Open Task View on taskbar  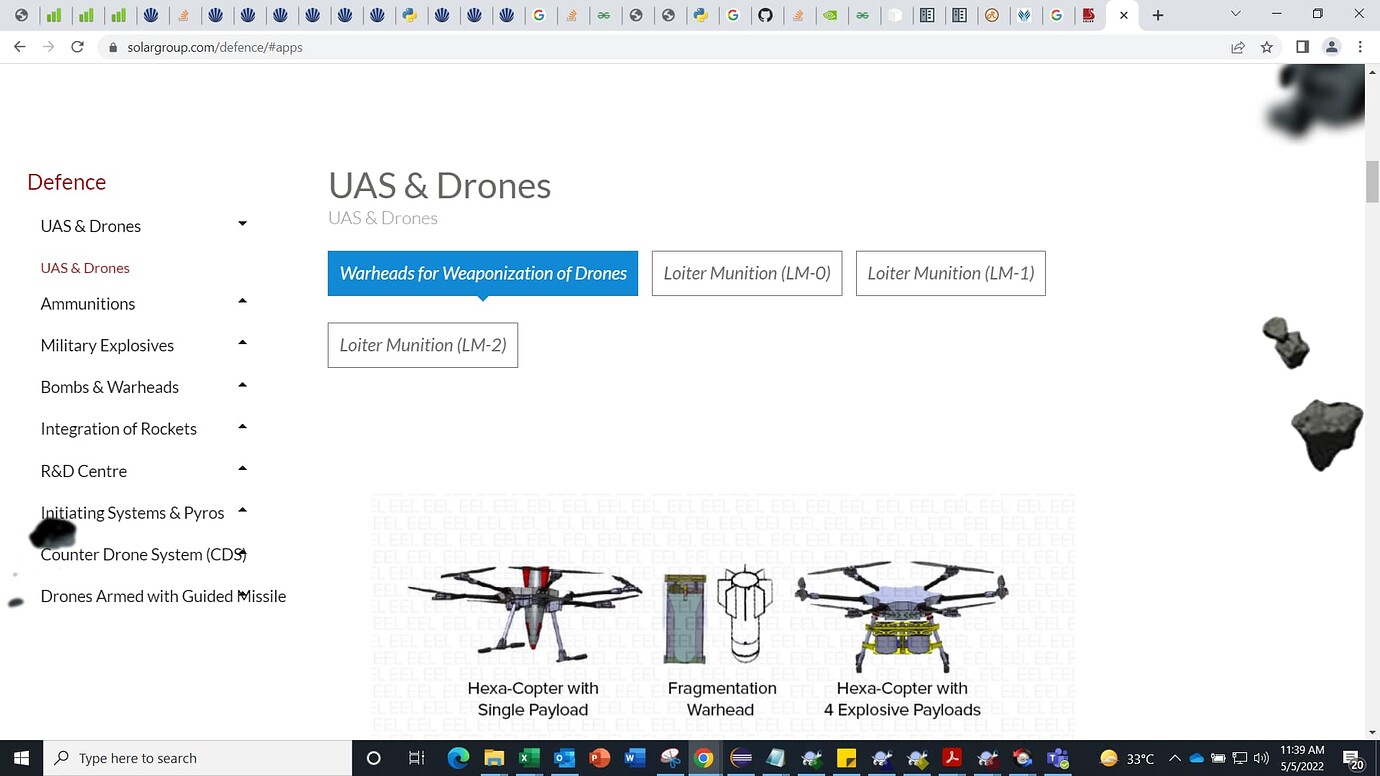pyautogui.click(x=417, y=758)
